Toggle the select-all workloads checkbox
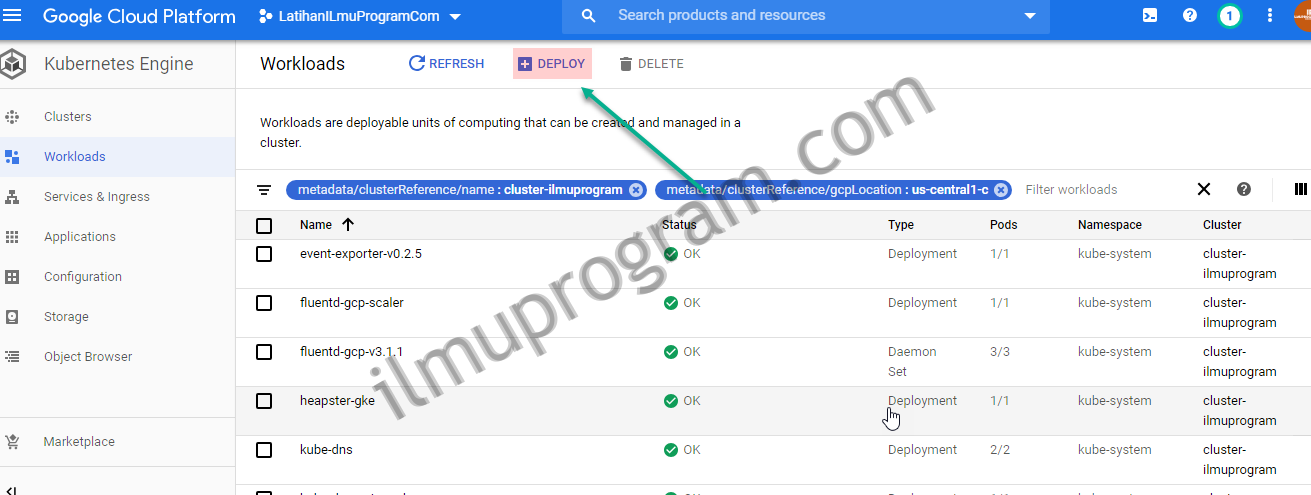This screenshot has height=495, width=1311. (x=264, y=226)
